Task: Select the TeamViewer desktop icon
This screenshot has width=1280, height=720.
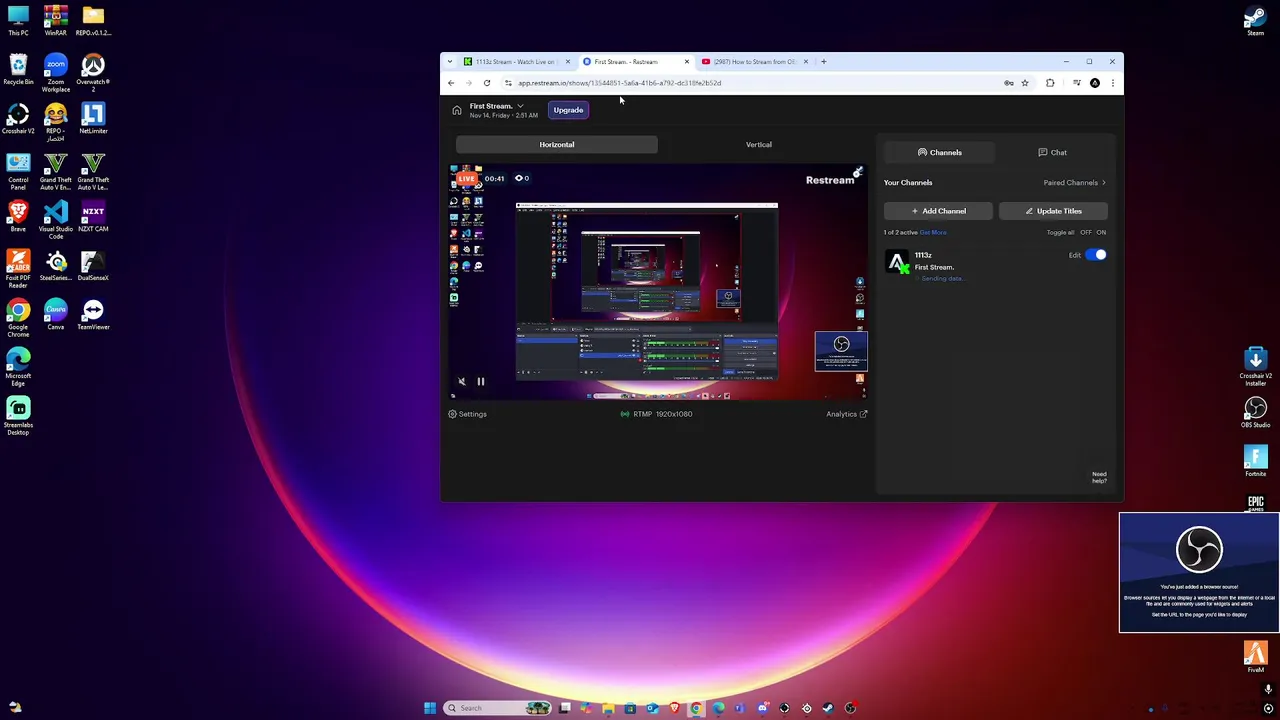Action: [x=93, y=315]
